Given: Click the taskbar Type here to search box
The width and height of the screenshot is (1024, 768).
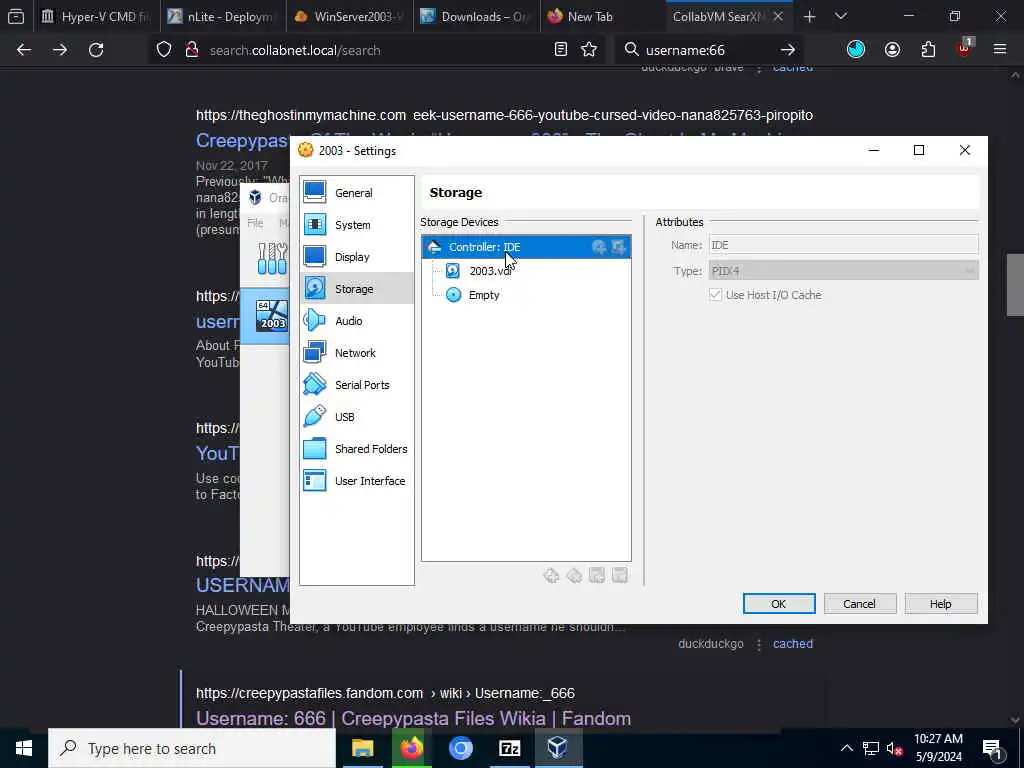Looking at the screenshot, I should click(x=192, y=748).
